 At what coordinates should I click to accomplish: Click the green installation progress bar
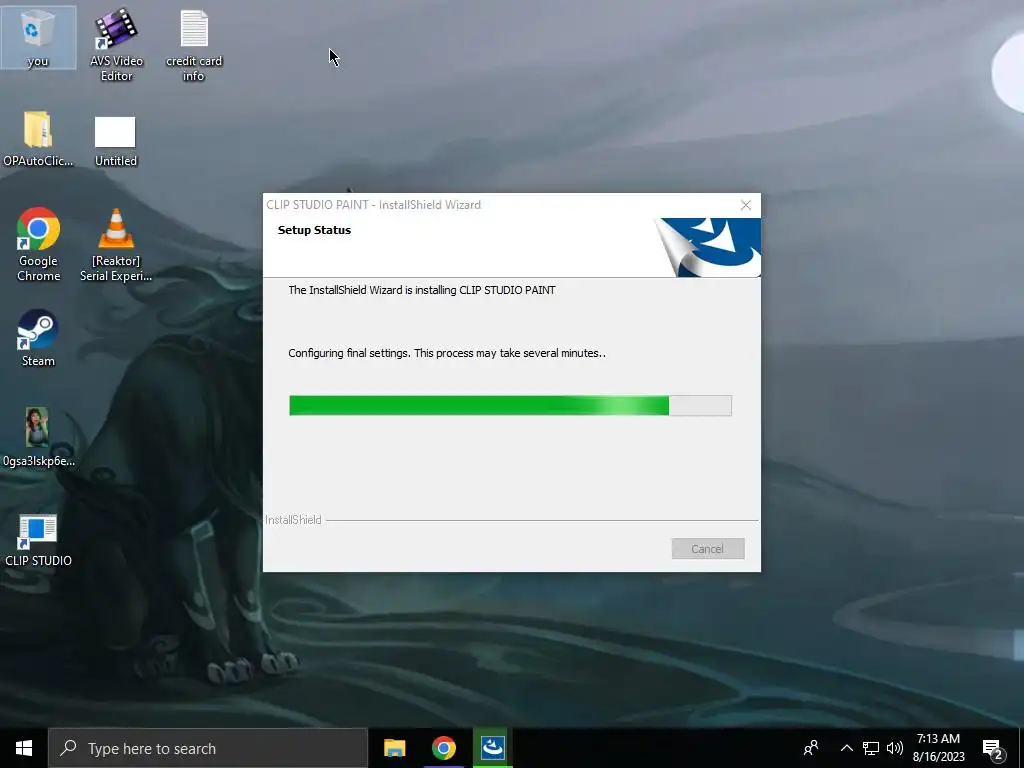(x=510, y=406)
